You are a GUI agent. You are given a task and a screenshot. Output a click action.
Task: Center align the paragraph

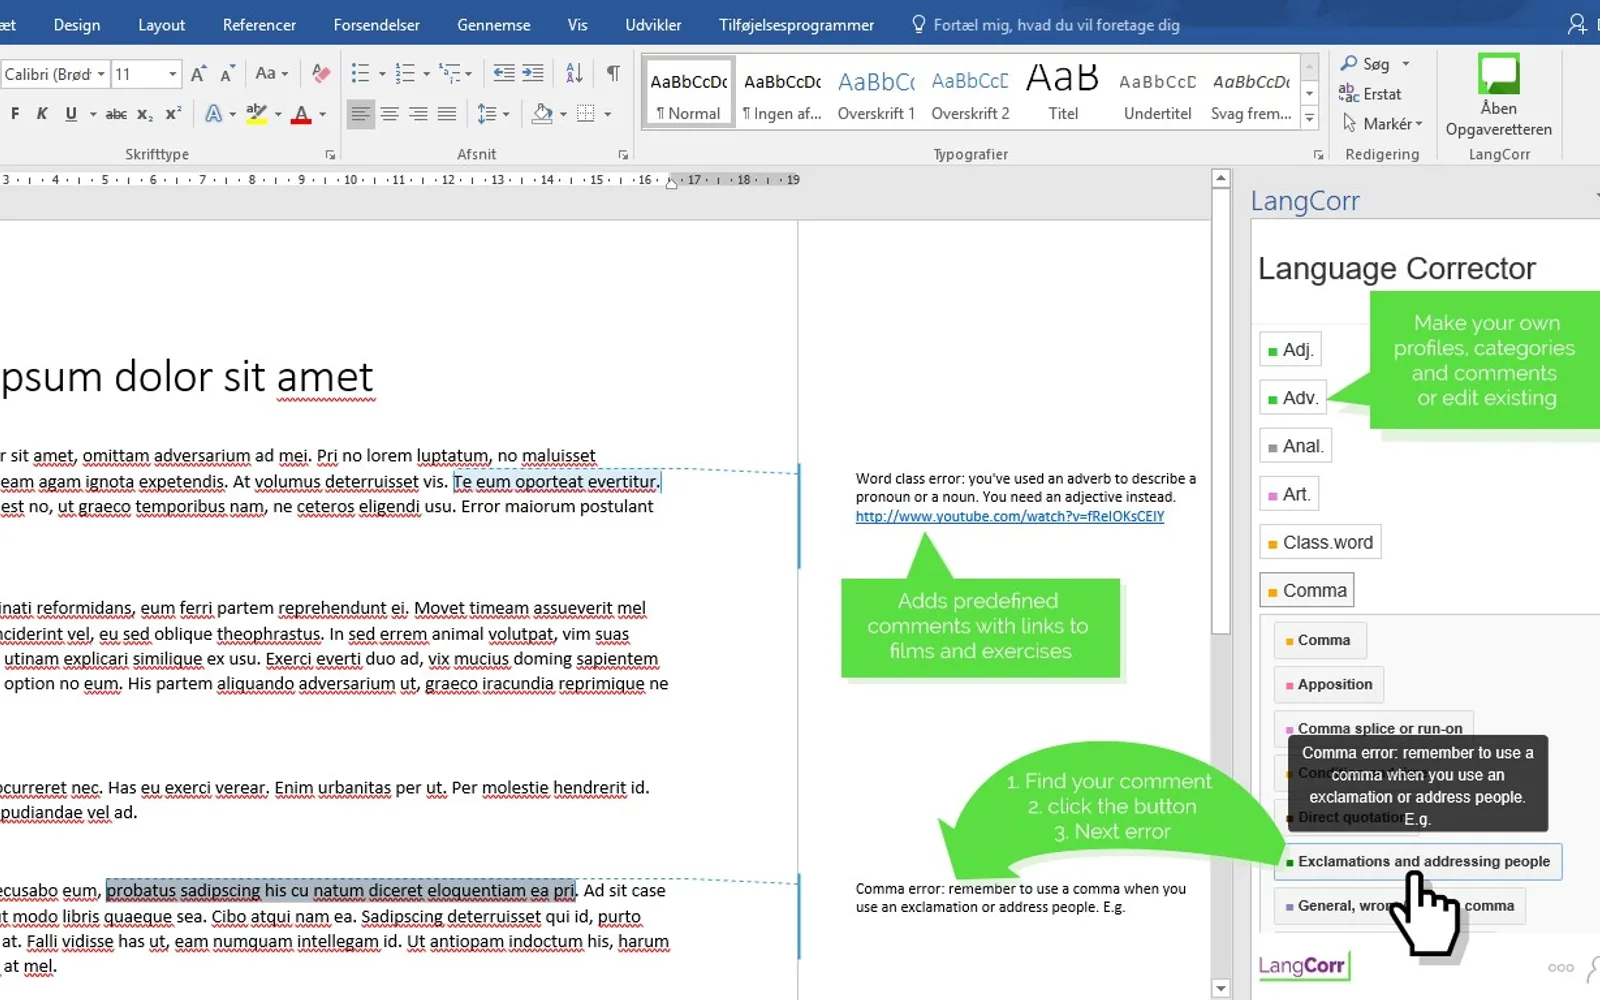pos(389,114)
